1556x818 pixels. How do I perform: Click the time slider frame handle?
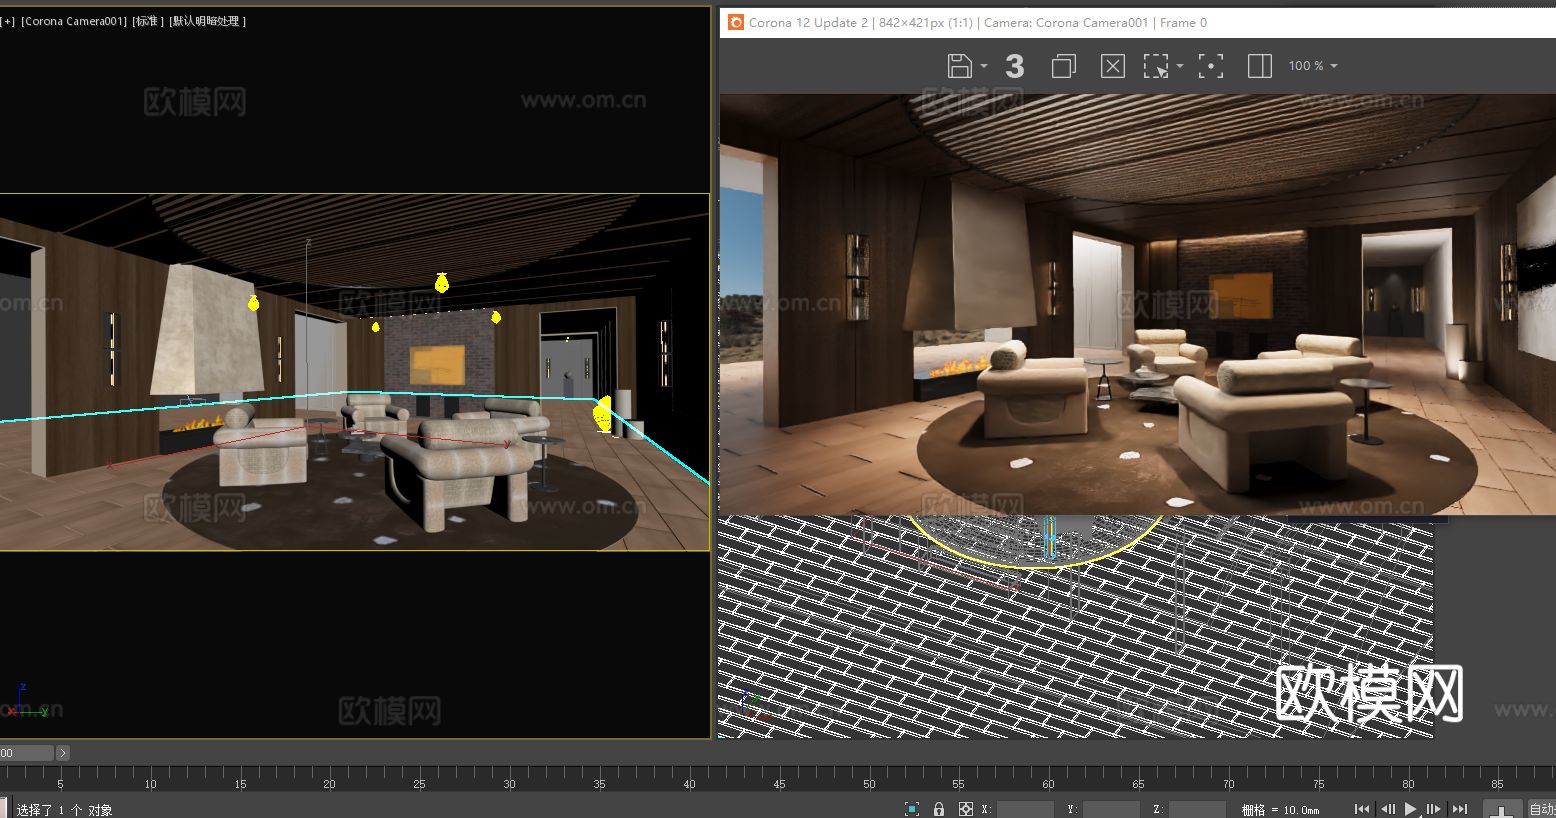coord(26,753)
